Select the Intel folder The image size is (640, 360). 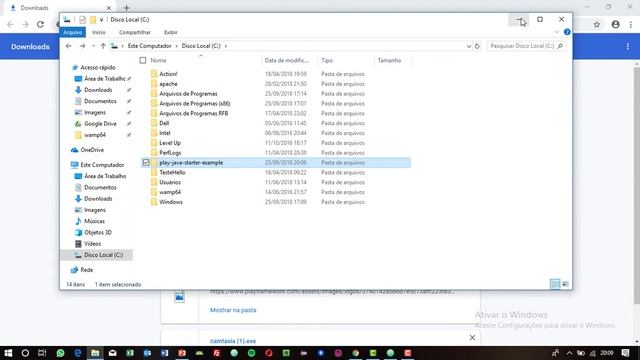[165, 133]
